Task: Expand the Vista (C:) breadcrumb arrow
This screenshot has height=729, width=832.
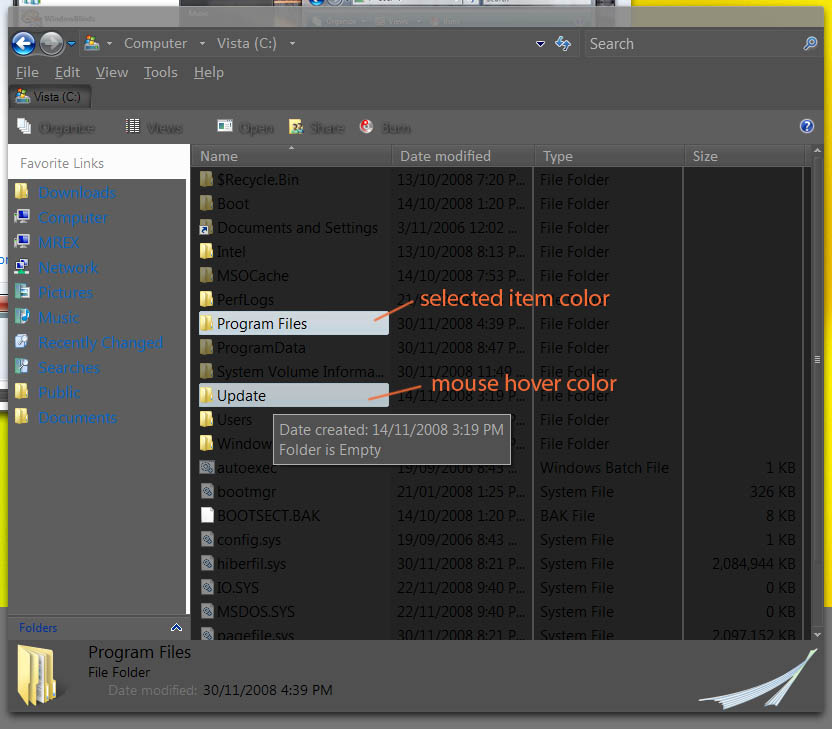Action: [x=292, y=44]
